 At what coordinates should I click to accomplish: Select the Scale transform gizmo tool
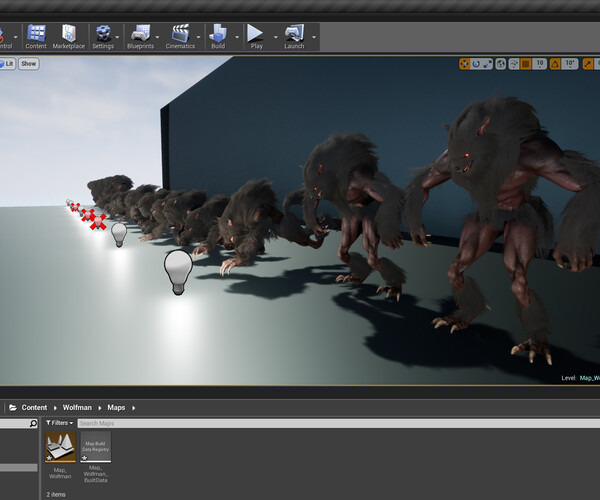pos(488,64)
